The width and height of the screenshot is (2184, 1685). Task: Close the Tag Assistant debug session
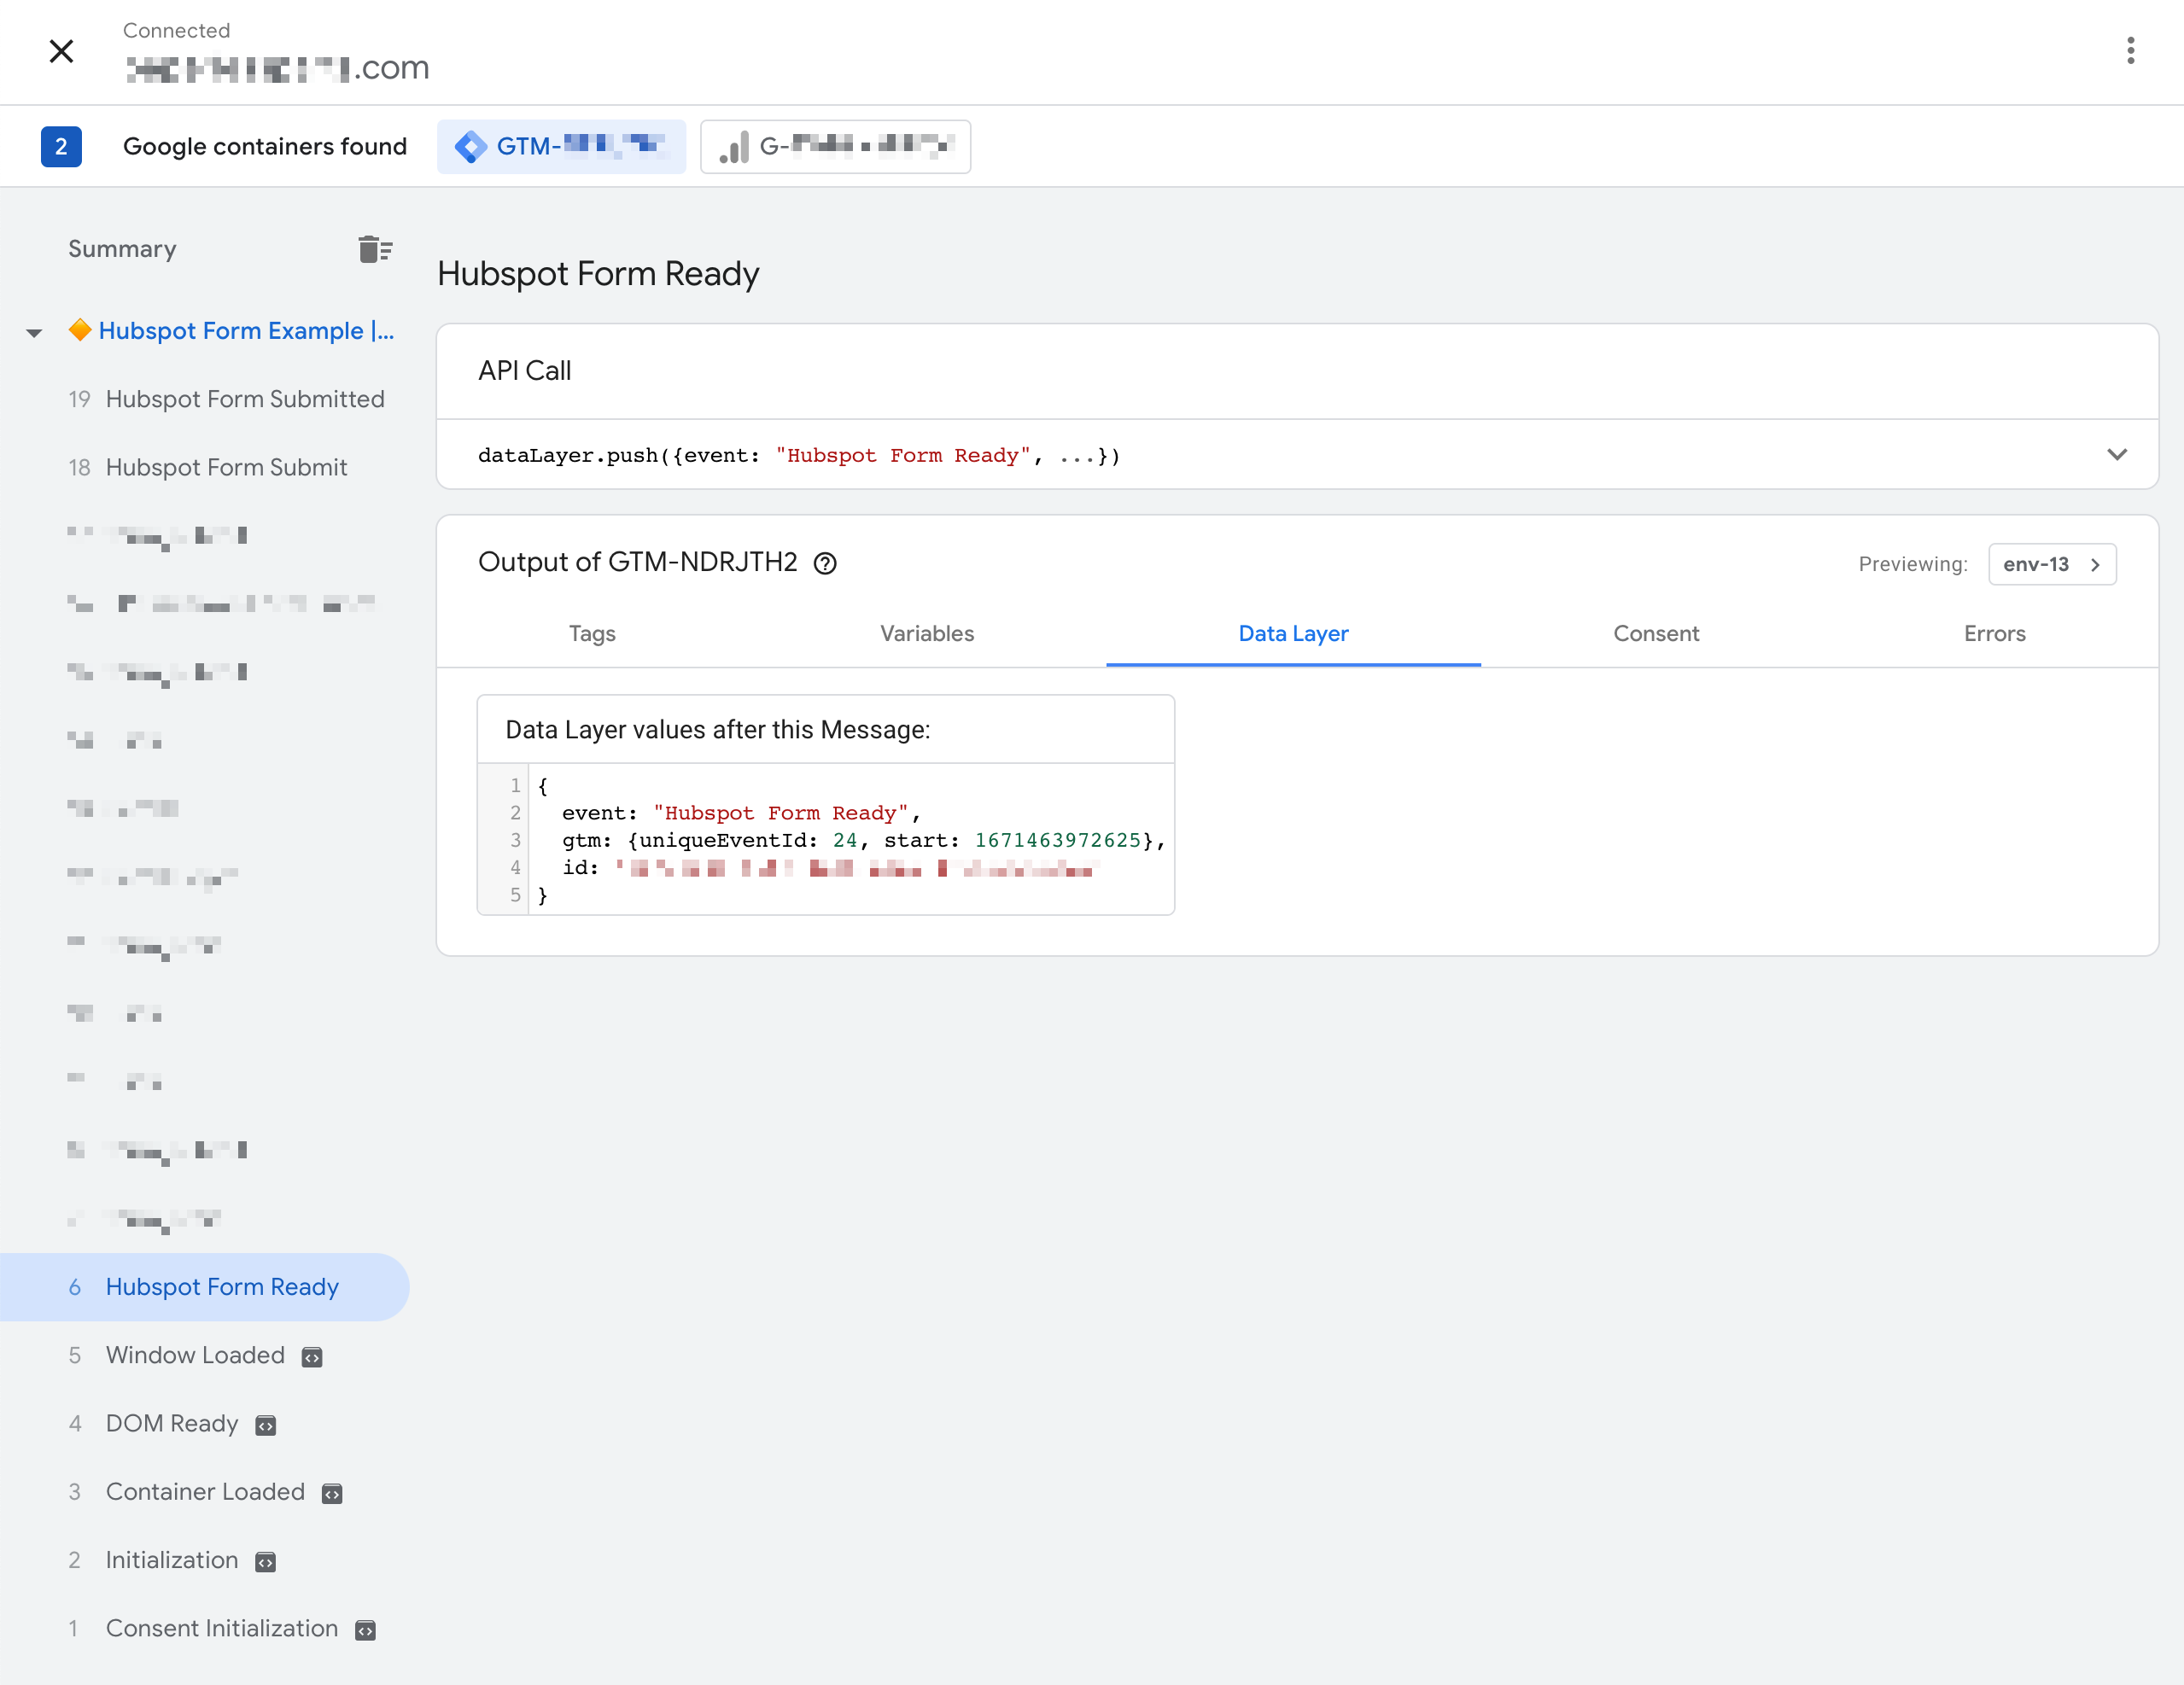coord(61,51)
